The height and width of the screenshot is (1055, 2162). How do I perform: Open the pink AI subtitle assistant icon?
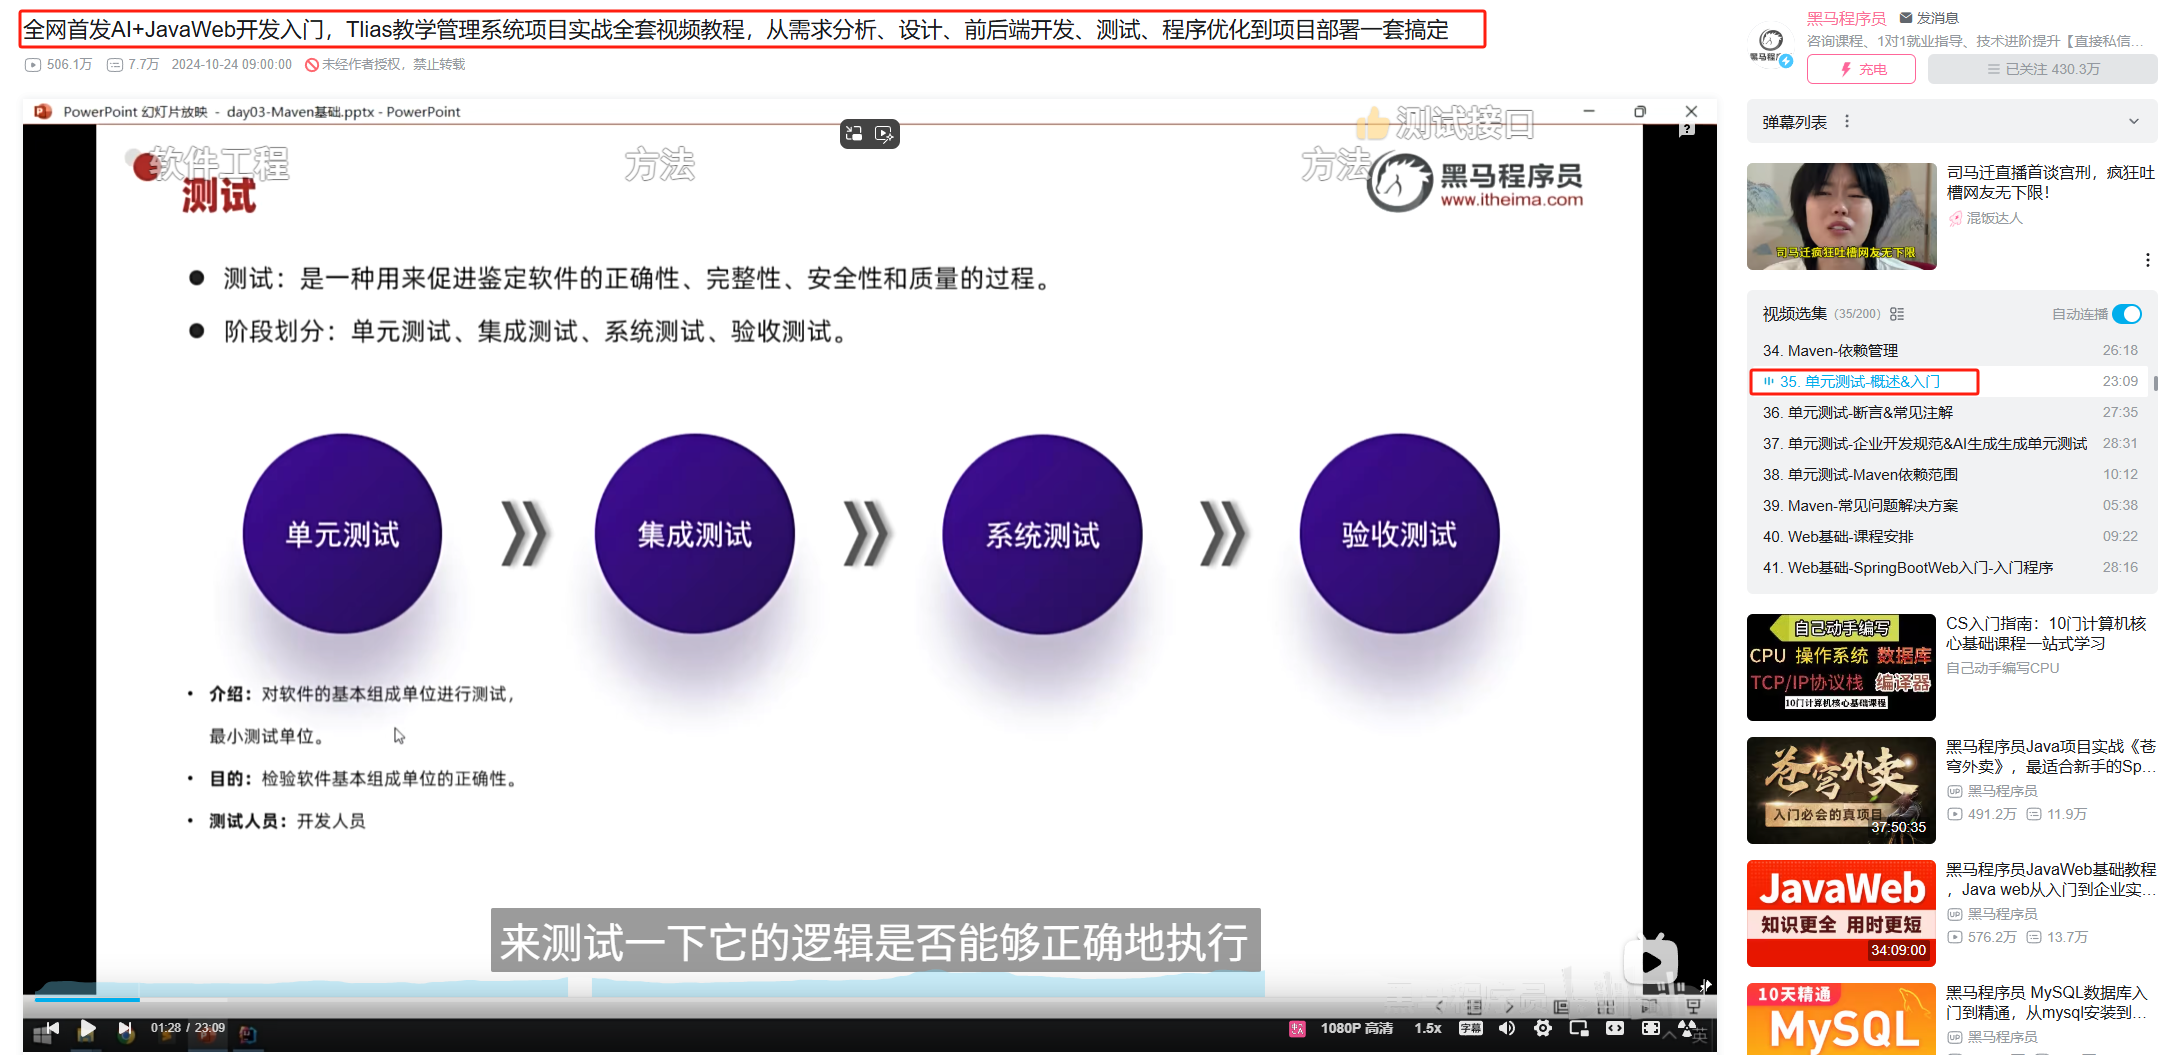(x=1297, y=1028)
